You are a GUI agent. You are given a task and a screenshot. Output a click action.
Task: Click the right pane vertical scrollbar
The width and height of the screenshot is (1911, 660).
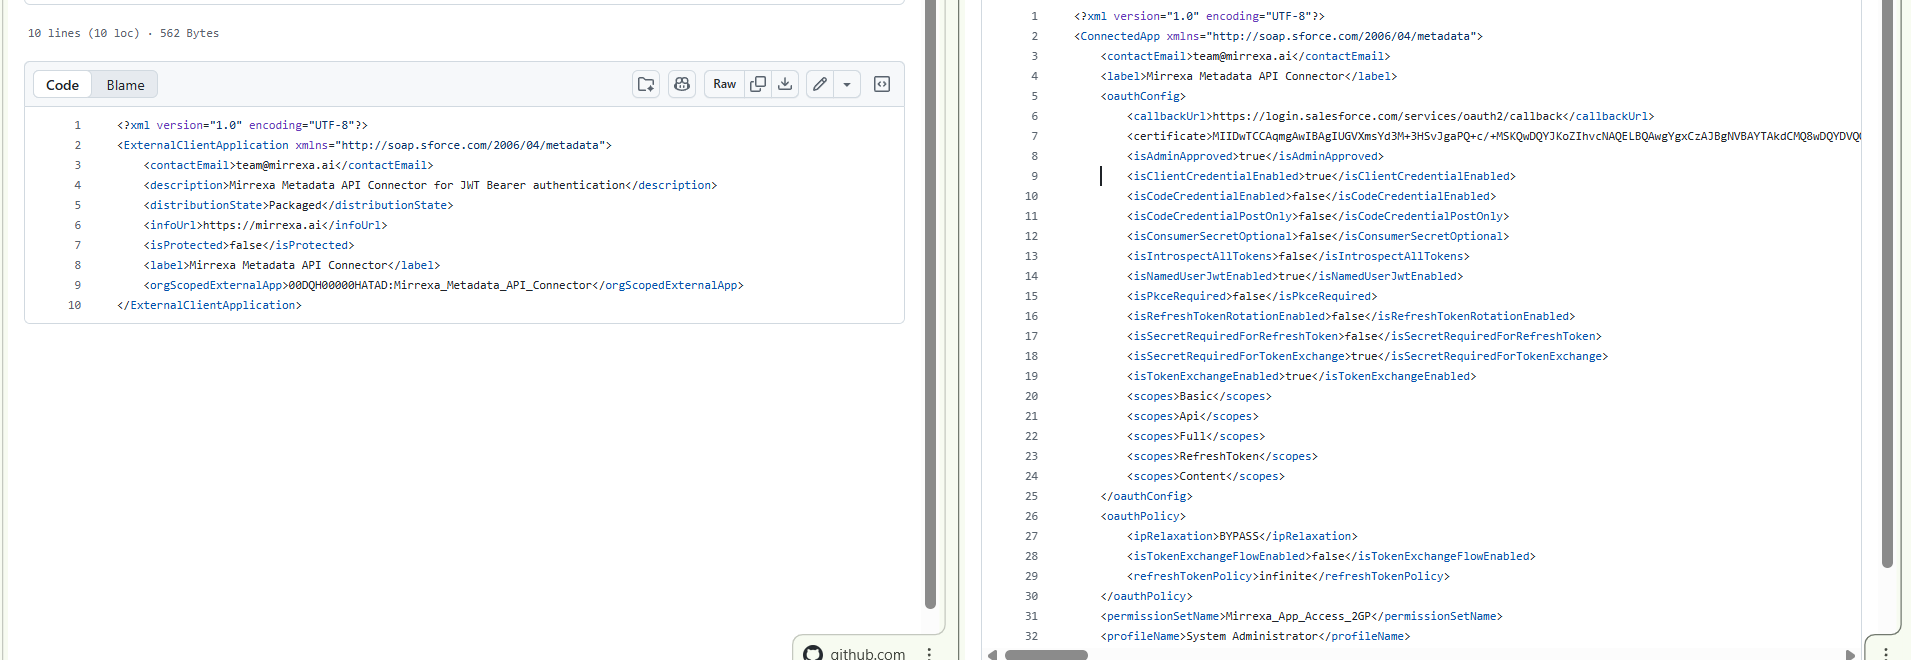point(1887,284)
